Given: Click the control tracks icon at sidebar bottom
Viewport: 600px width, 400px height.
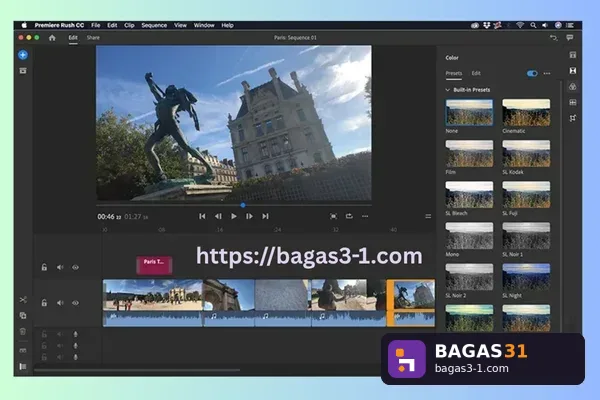Looking at the screenshot, I should pos(23,366).
